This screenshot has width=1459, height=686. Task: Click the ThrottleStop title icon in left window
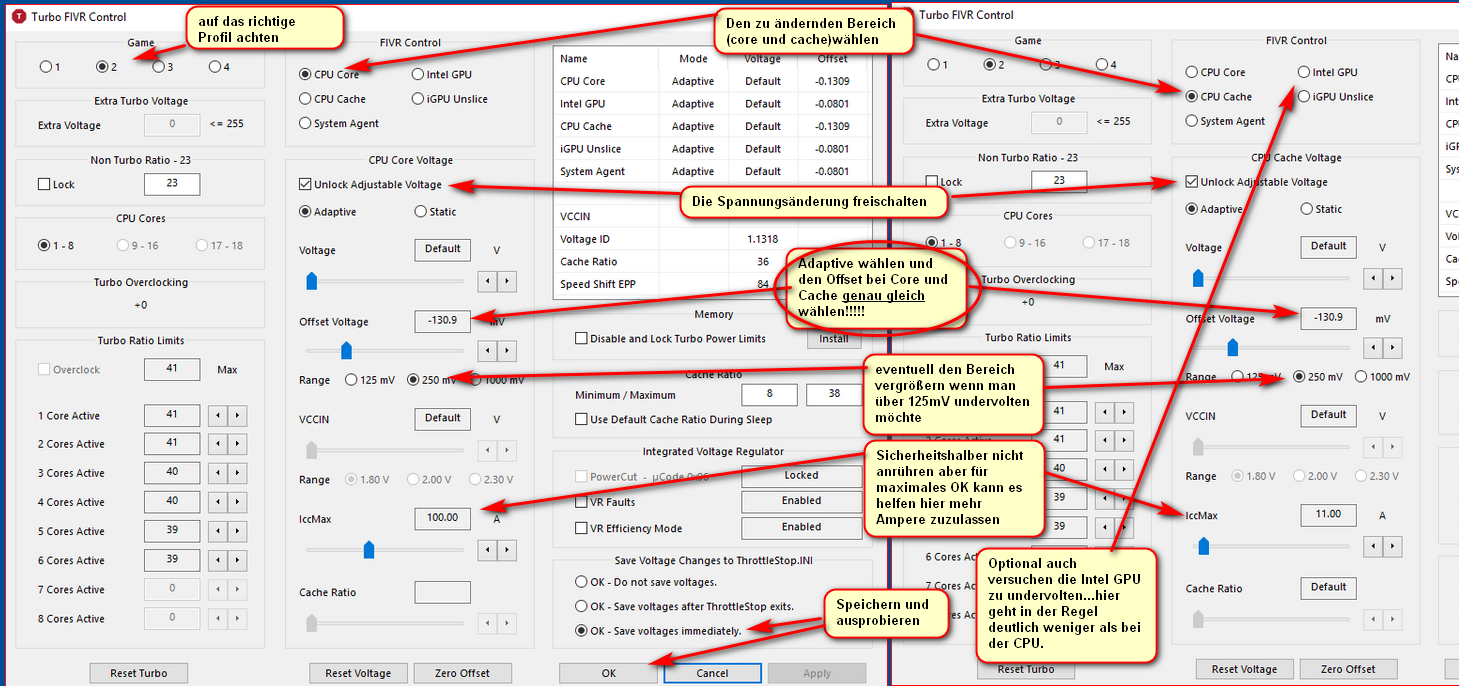pos(19,17)
